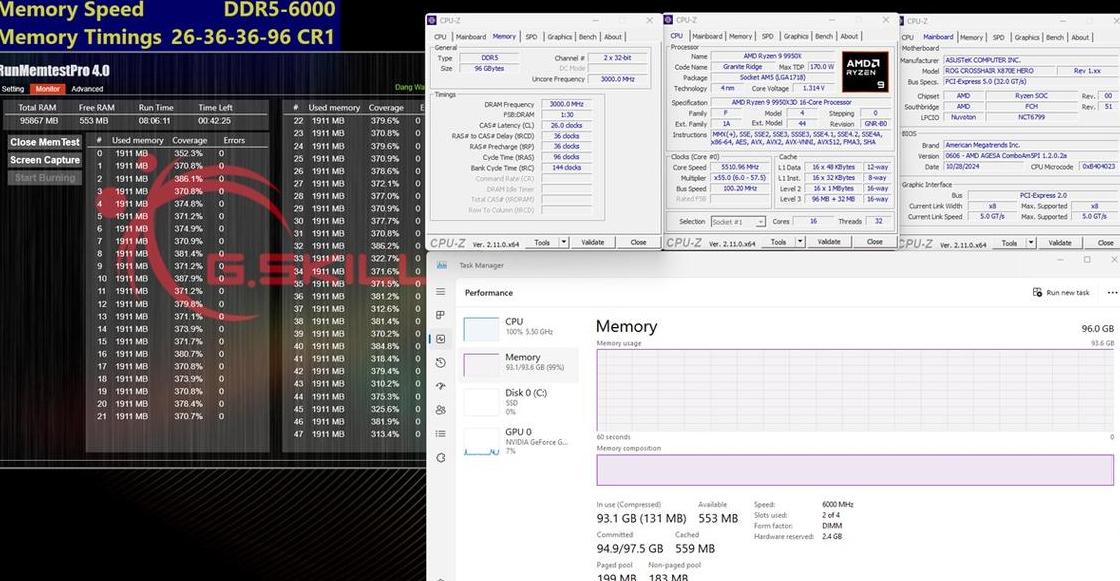1120x581 pixels.
Task: Click Run new task in Task Manager
Action: [1061, 292]
